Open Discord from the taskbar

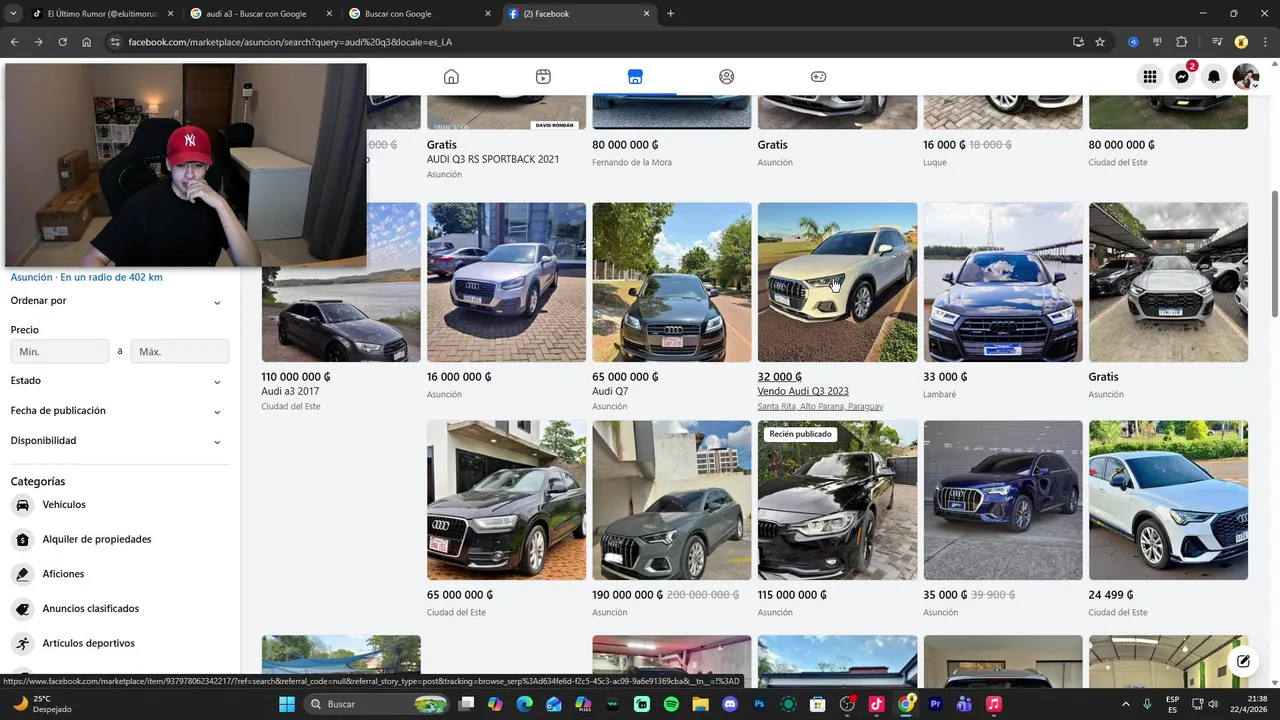tap(730, 704)
